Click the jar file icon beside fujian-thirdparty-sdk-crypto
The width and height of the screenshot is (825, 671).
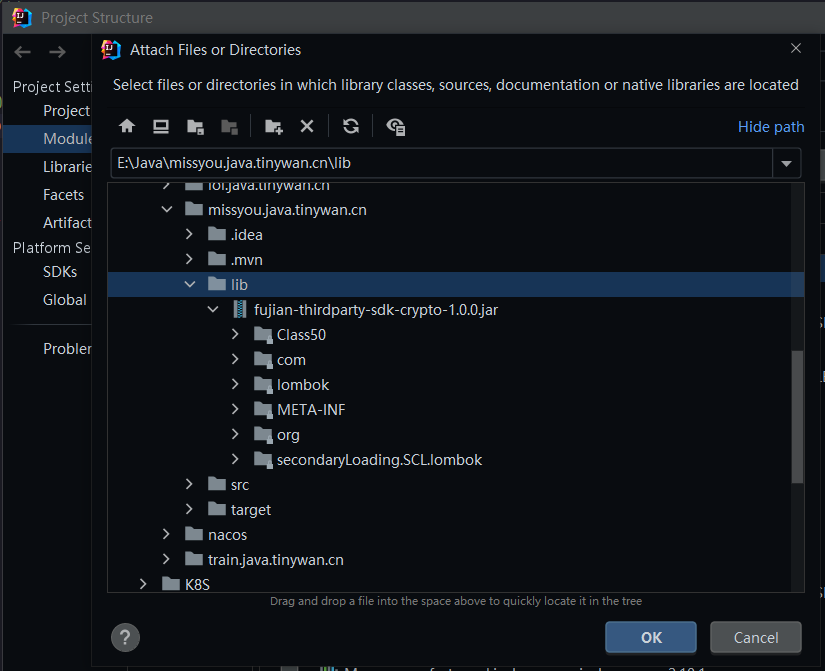tap(238, 309)
